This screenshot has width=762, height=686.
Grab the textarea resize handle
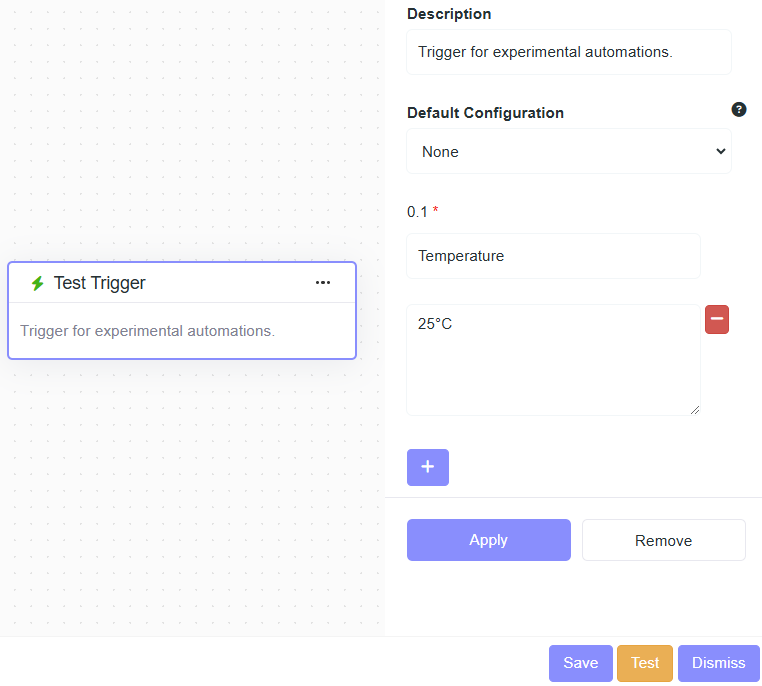(x=695, y=409)
